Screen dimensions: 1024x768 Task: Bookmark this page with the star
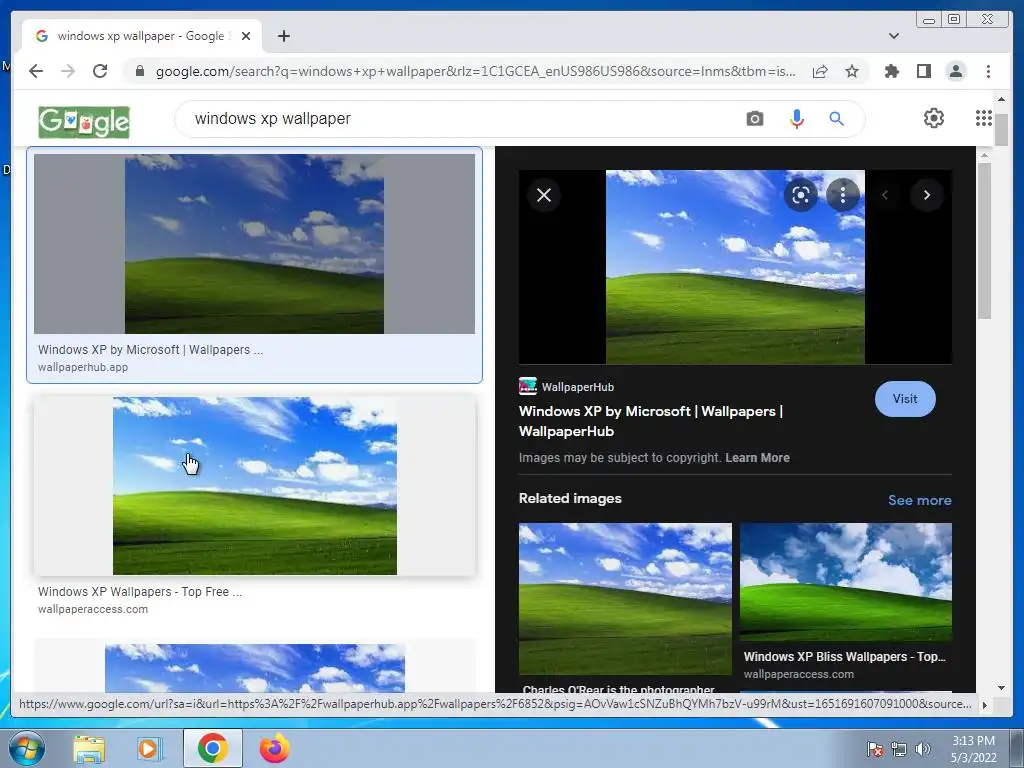852,71
